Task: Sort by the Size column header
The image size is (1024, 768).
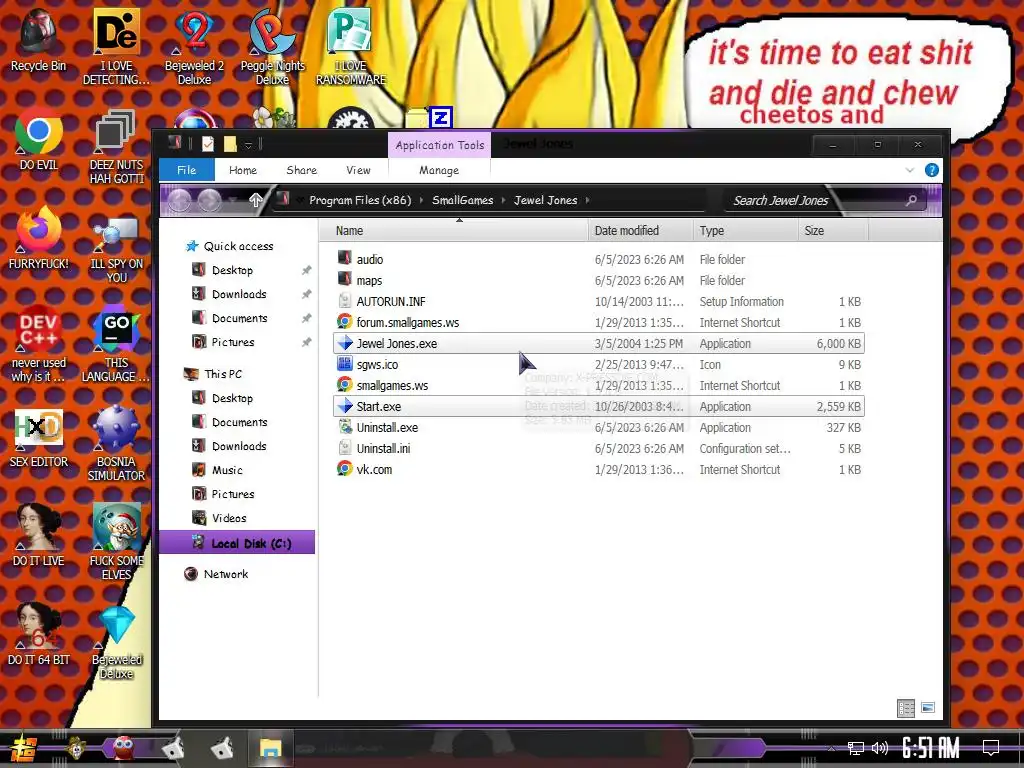Action: point(833,231)
